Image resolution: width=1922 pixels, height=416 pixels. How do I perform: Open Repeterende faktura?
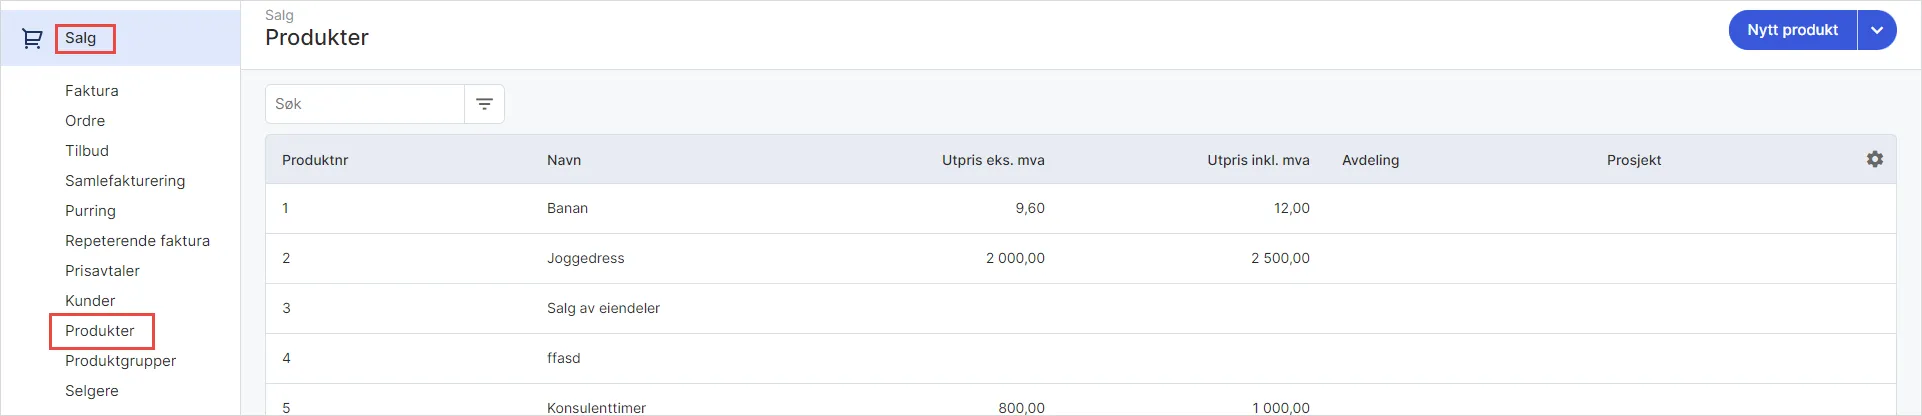click(x=137, y=241)
